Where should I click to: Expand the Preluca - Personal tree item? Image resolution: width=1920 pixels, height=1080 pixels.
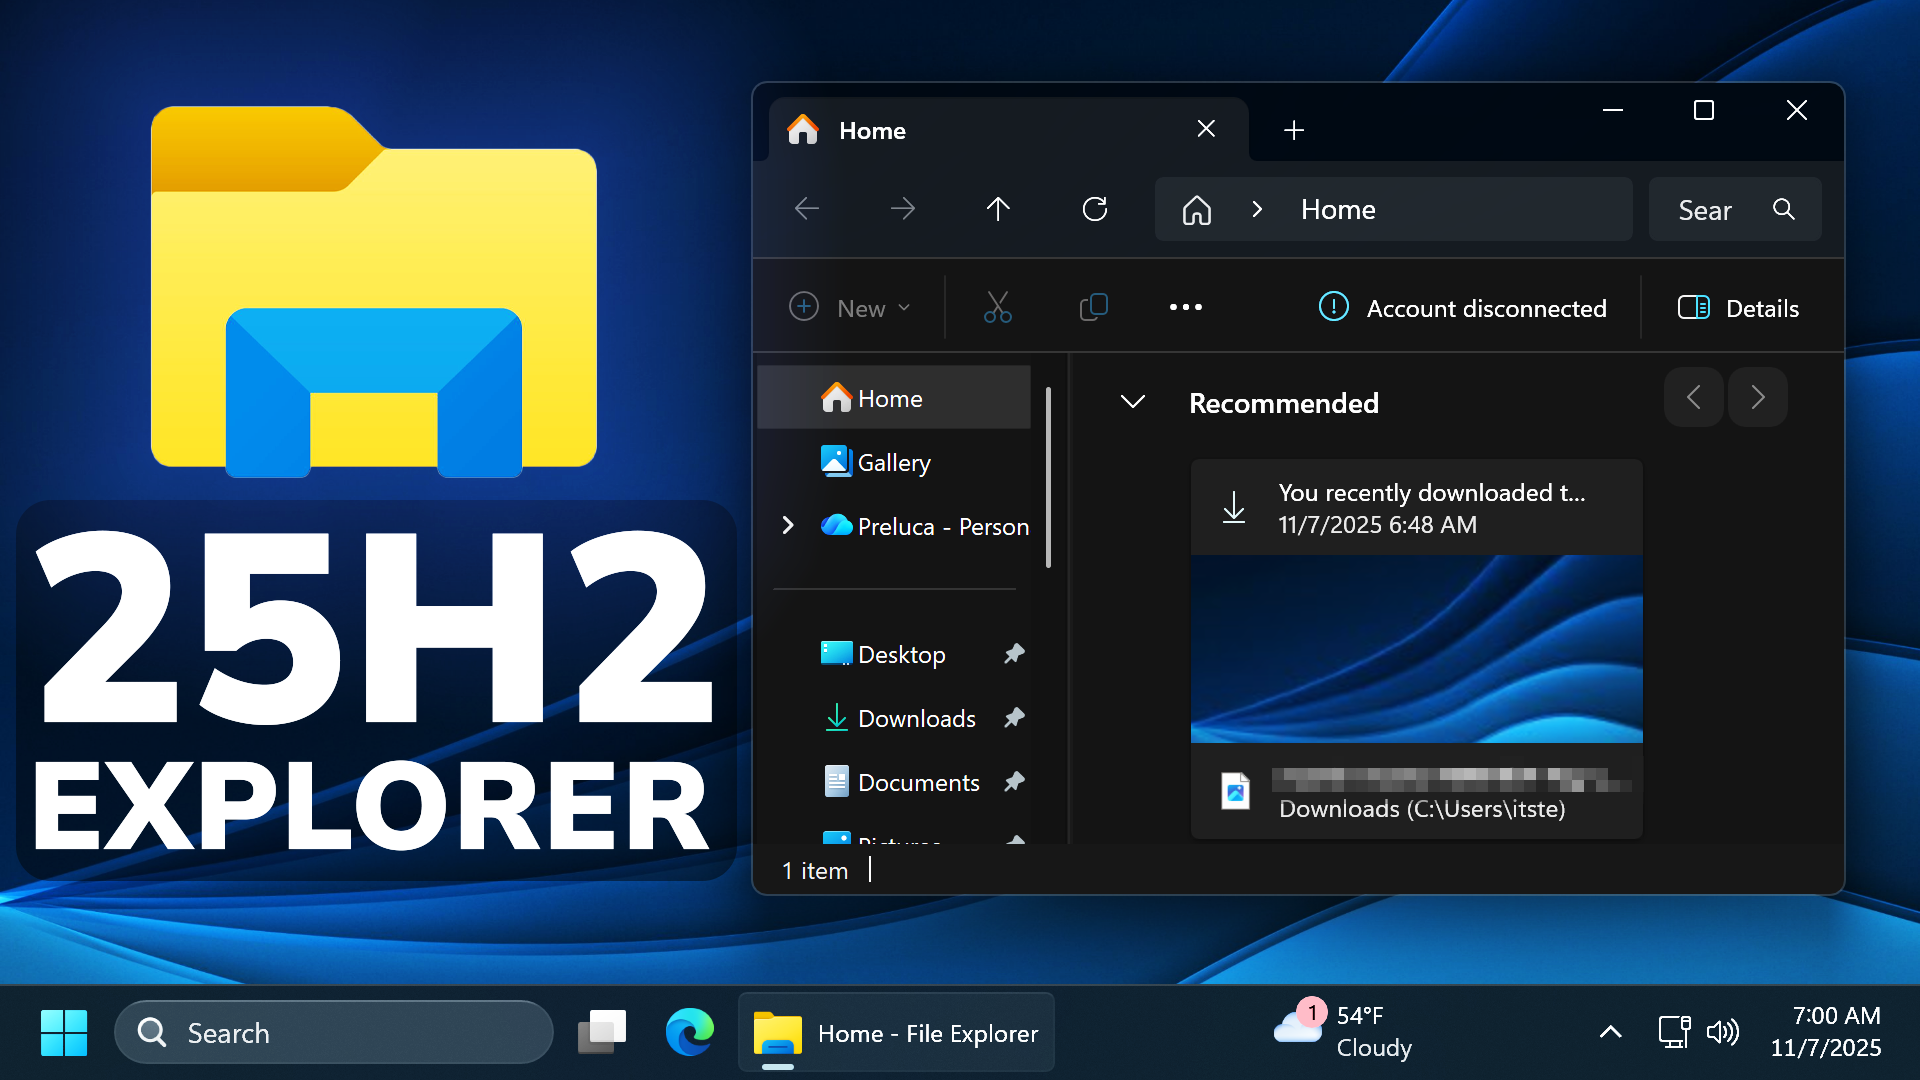tap(788, 525)
